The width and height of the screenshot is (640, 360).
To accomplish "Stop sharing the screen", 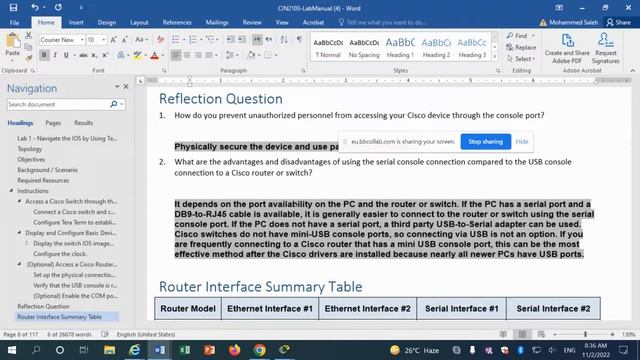I will pyautogui.click(x=486, y=142).
